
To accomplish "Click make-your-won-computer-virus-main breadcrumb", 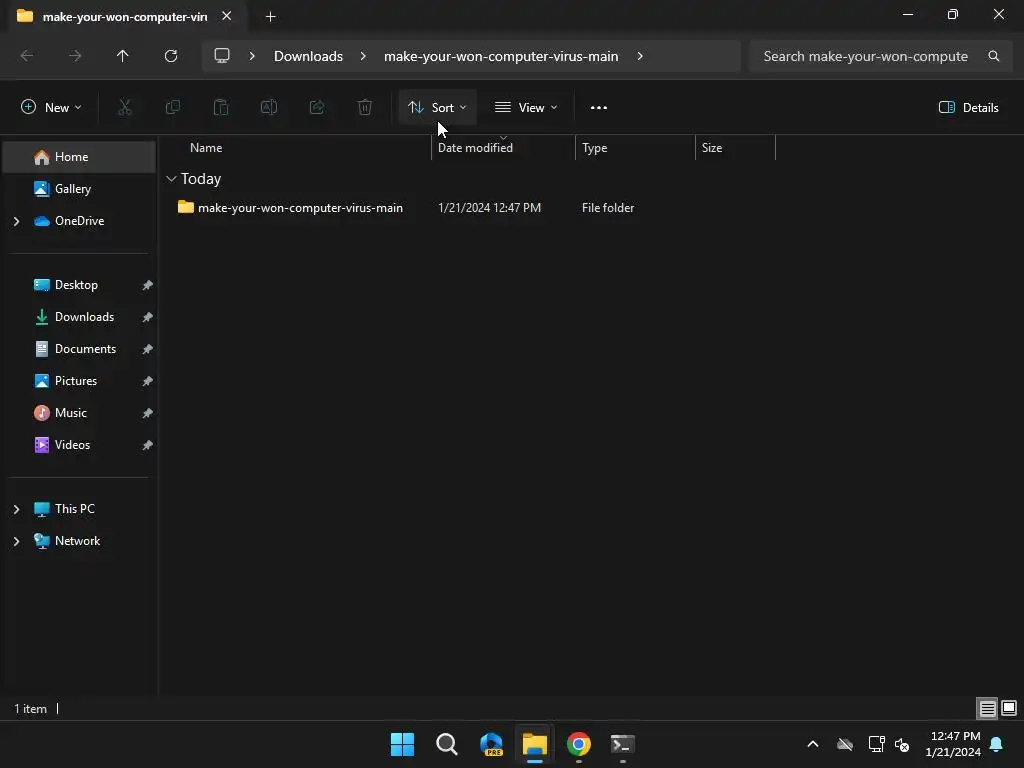I will [x=501, y=56].
